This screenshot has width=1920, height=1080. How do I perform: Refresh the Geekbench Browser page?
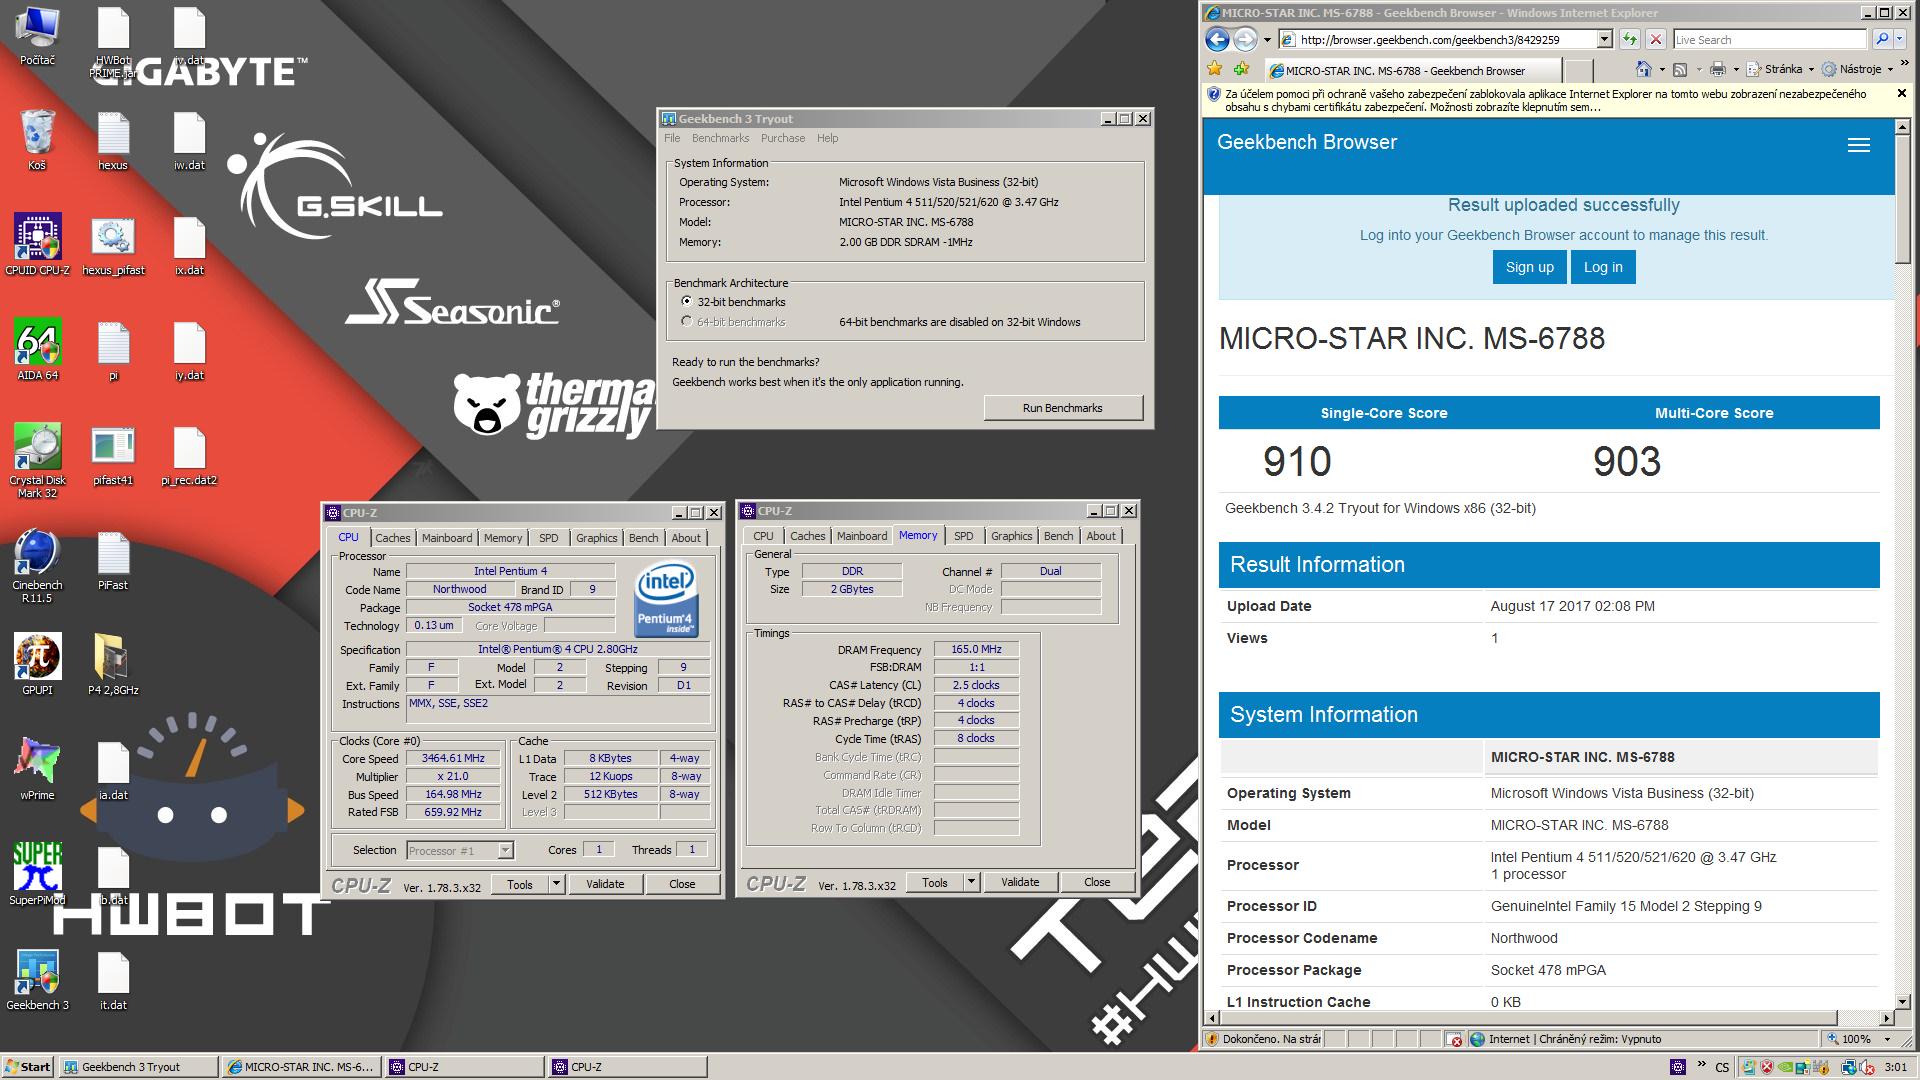pos(1630,39)
